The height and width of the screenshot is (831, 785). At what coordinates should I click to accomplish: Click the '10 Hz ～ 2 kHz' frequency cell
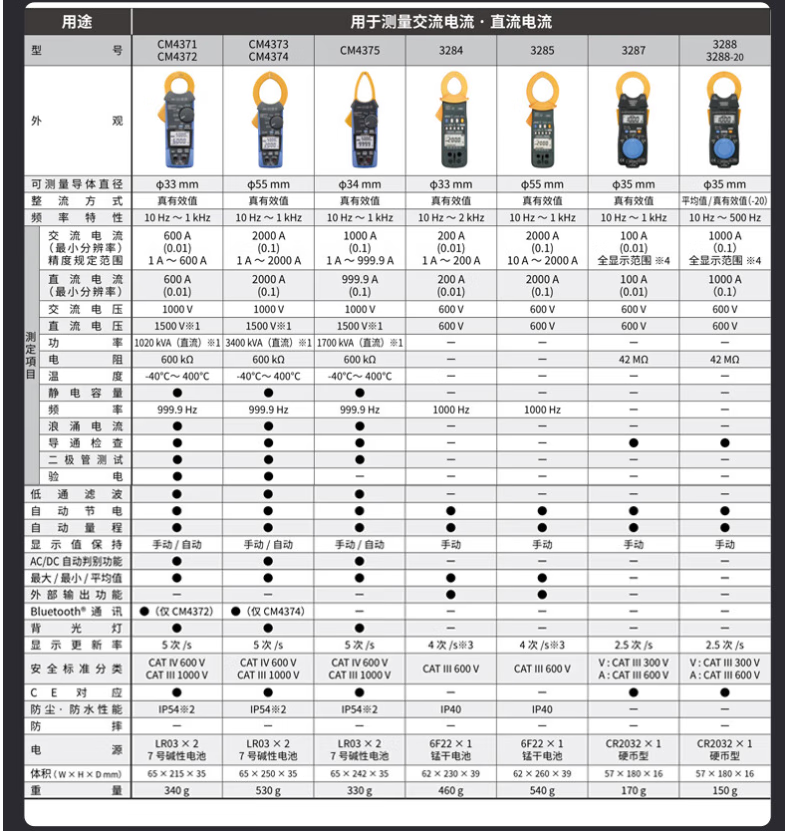[x=451, y=217]
